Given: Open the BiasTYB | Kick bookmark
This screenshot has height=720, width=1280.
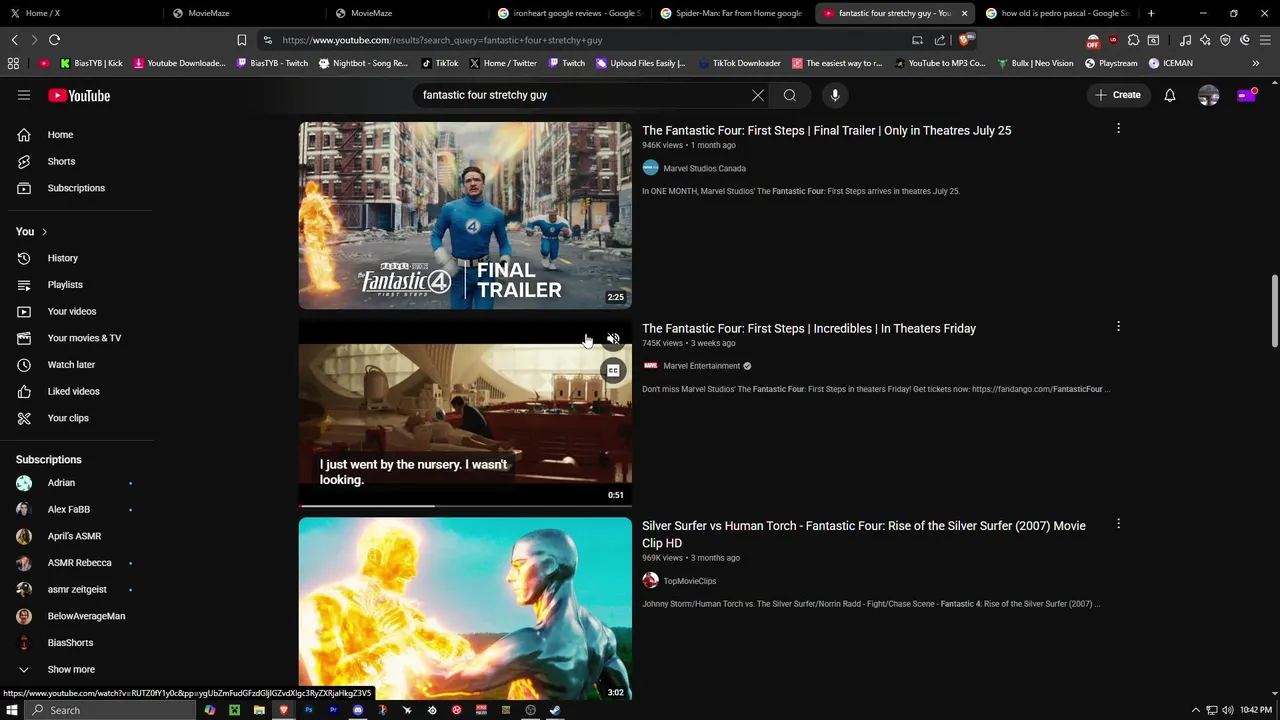Looking at the screenshot, I should pos(91,63).
